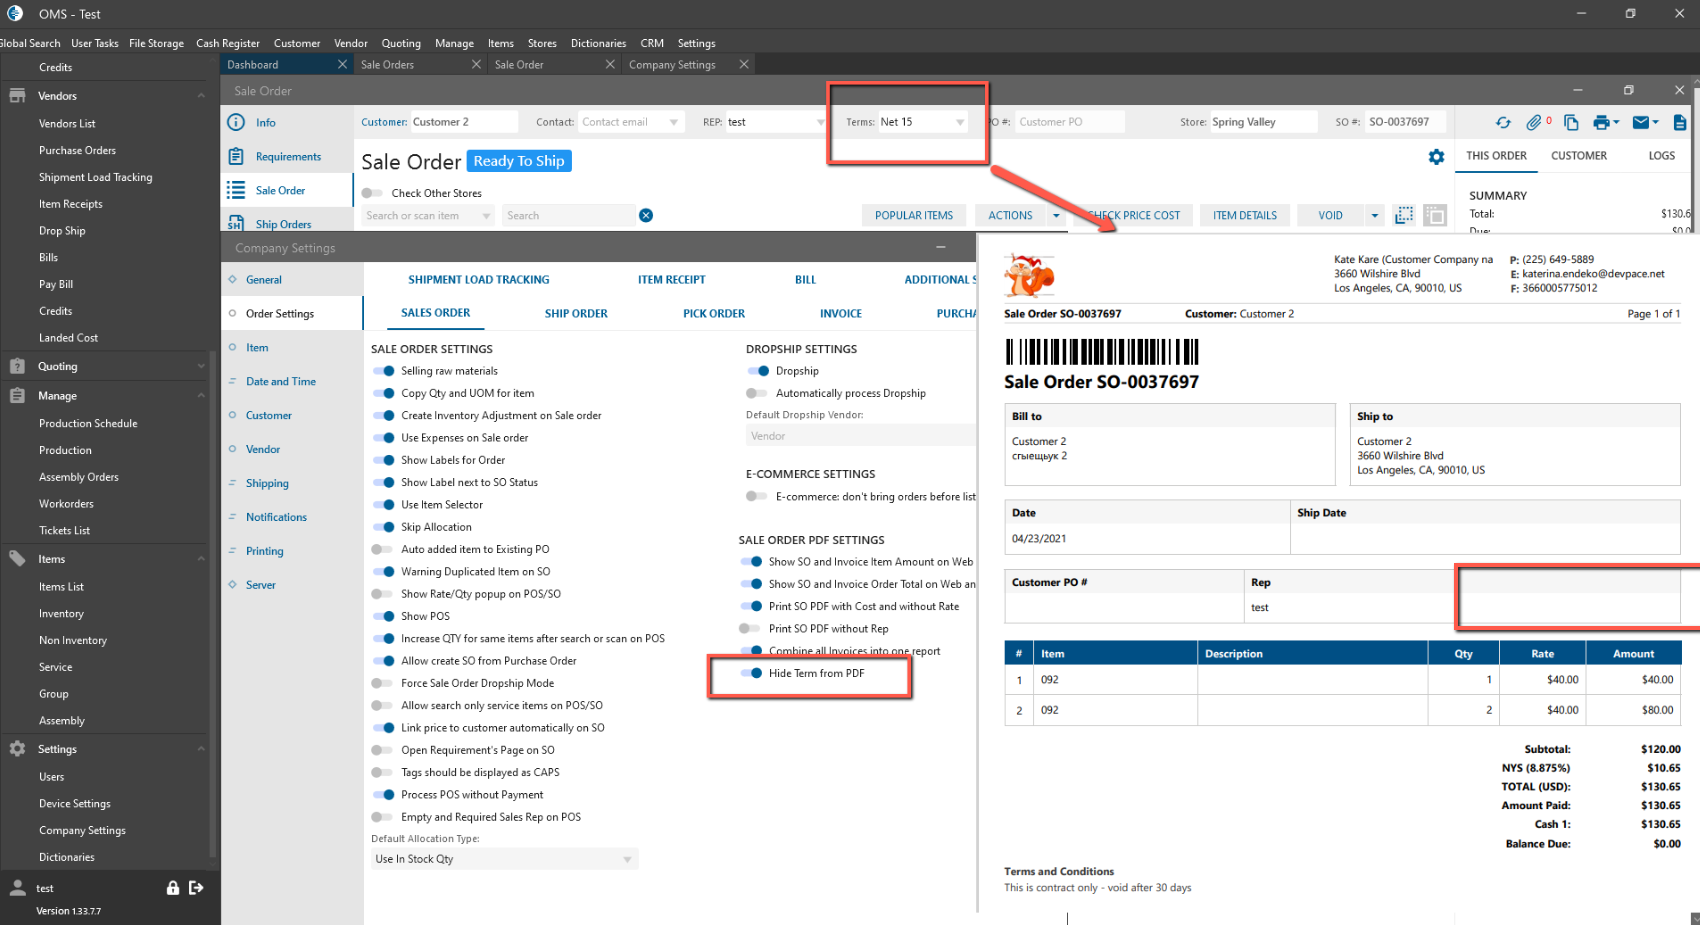Click the lock icon next to test user
The width and height of the screenshot is (1700, 925).
coord(173,888)
